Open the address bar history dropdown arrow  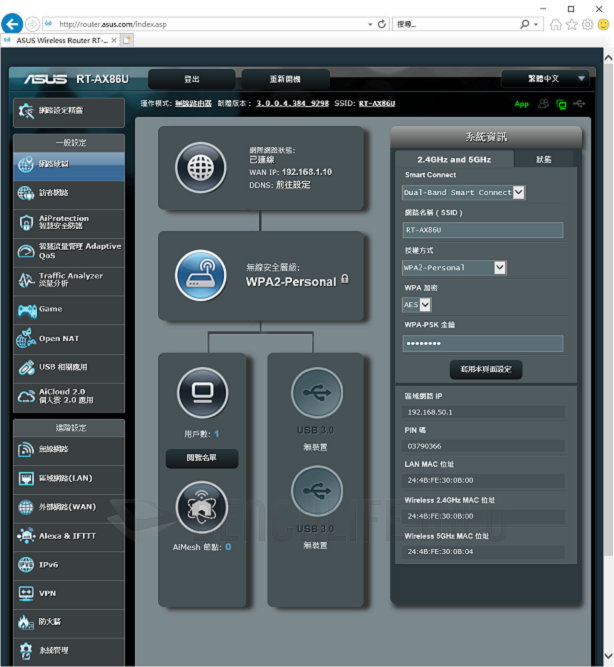coord(370,25)
